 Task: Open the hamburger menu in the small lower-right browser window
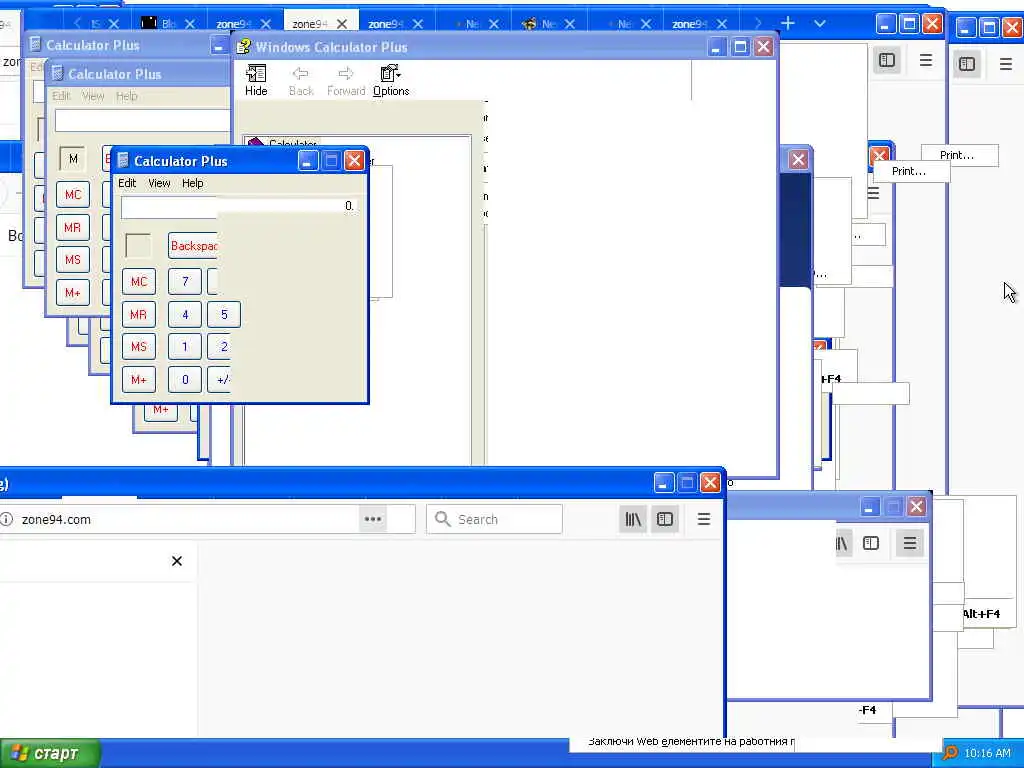pyautogui.click(x=910, y=543)
